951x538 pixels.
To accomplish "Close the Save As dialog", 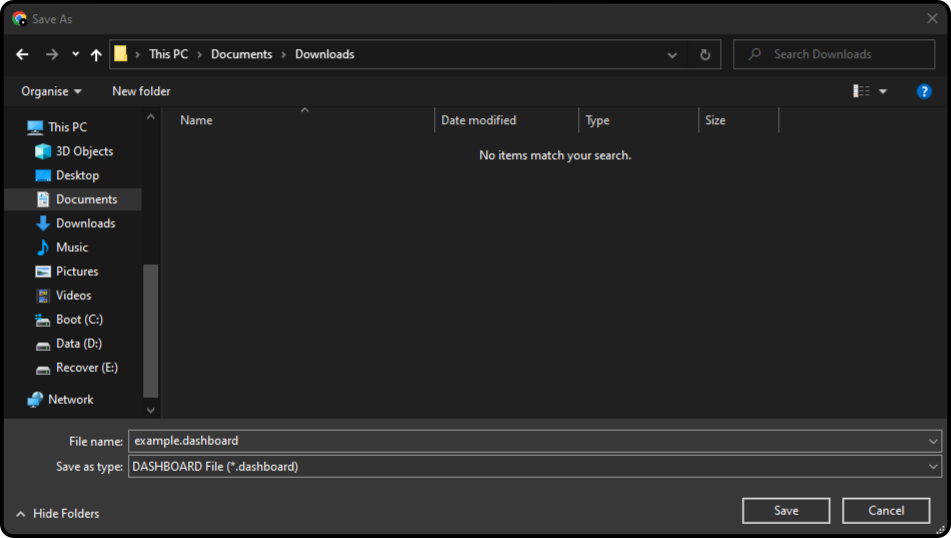I will (932, 19).
